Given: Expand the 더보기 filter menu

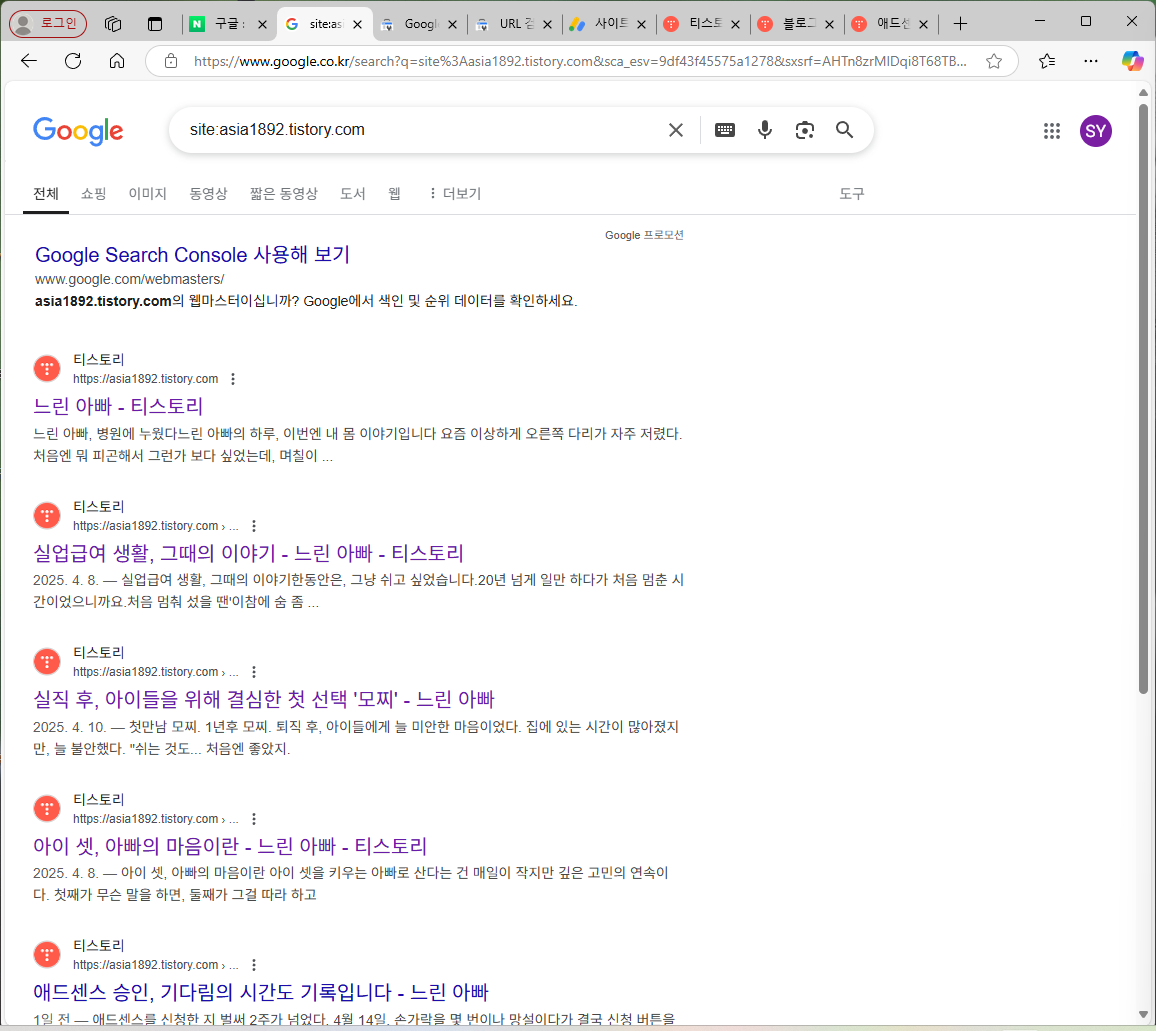Looking at the screenshot, I should pos(455,194).
